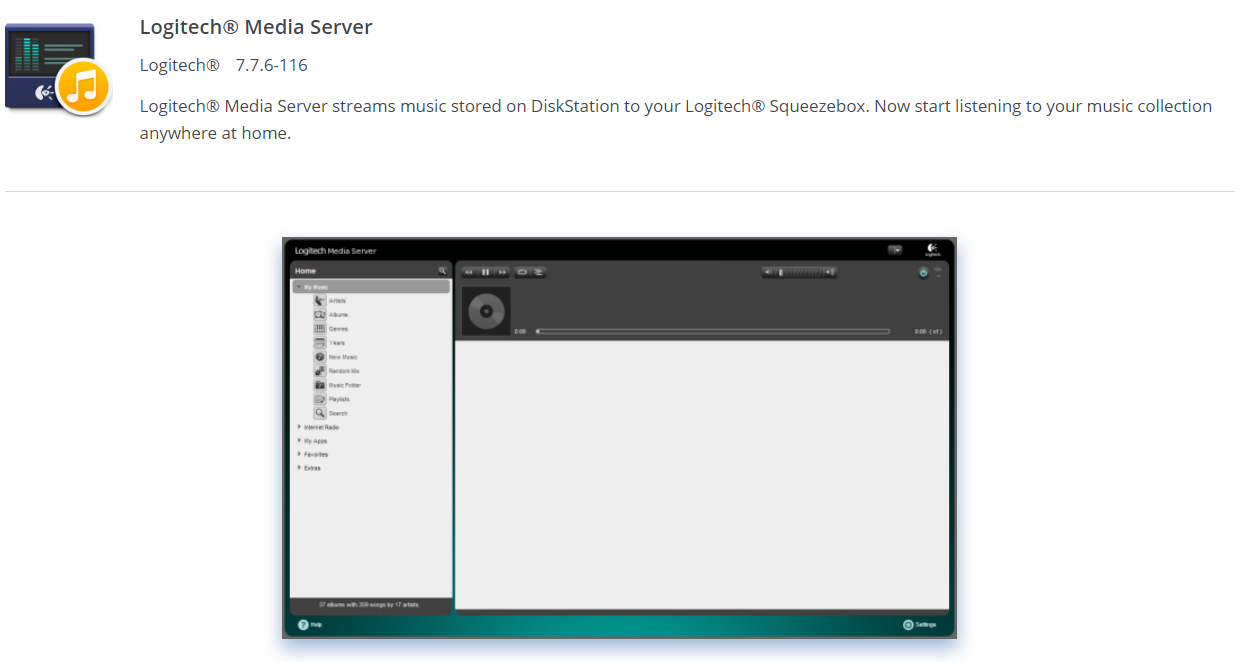Viewport: 1237px width, 662px height.
Task: Click the Logitech Media Server title in screenshot
Action: (x=335, y=251)
